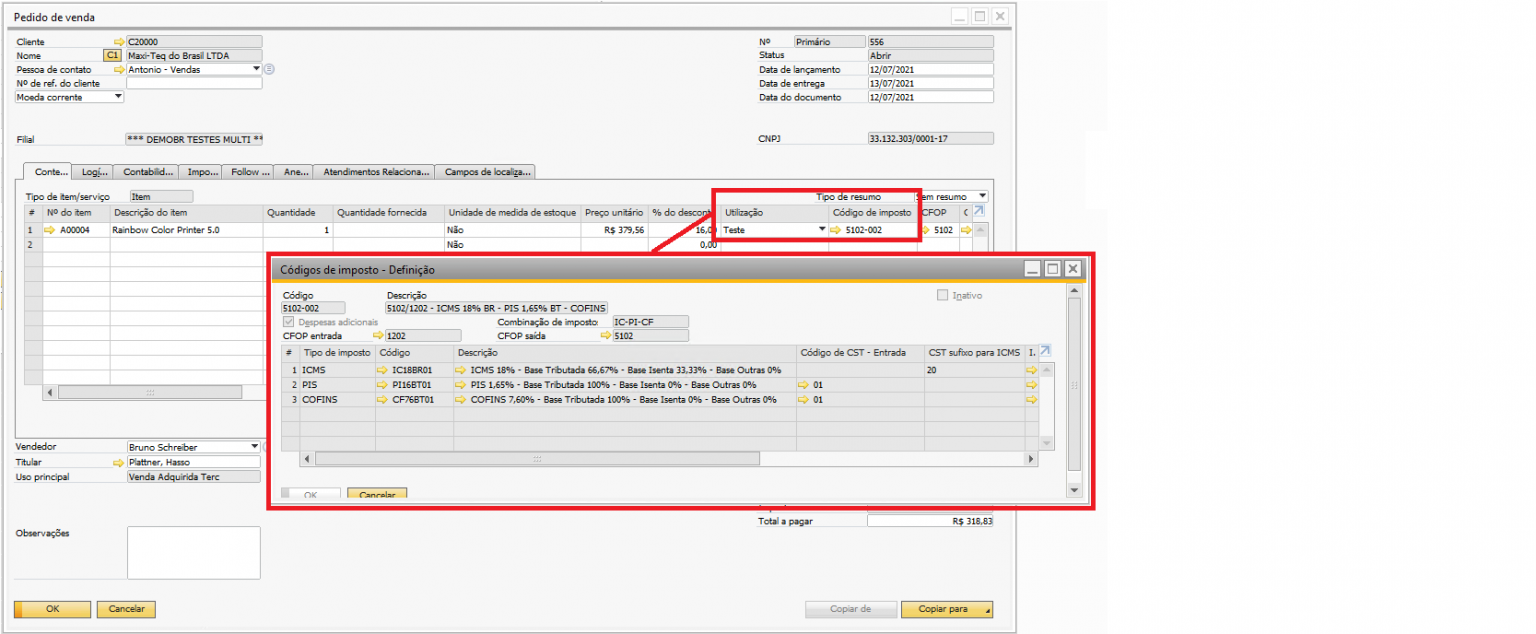The width and height of the screenshot is (1536, 634).
Task: Click link arrow beside code IC18BR01
Action: pos(383,370)
